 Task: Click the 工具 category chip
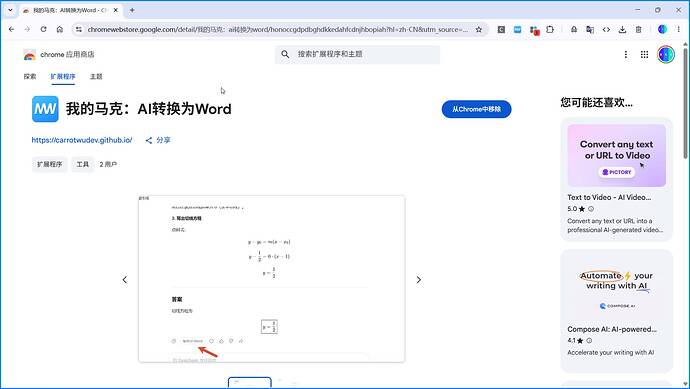pyautogui.click(x=82, y=164)
